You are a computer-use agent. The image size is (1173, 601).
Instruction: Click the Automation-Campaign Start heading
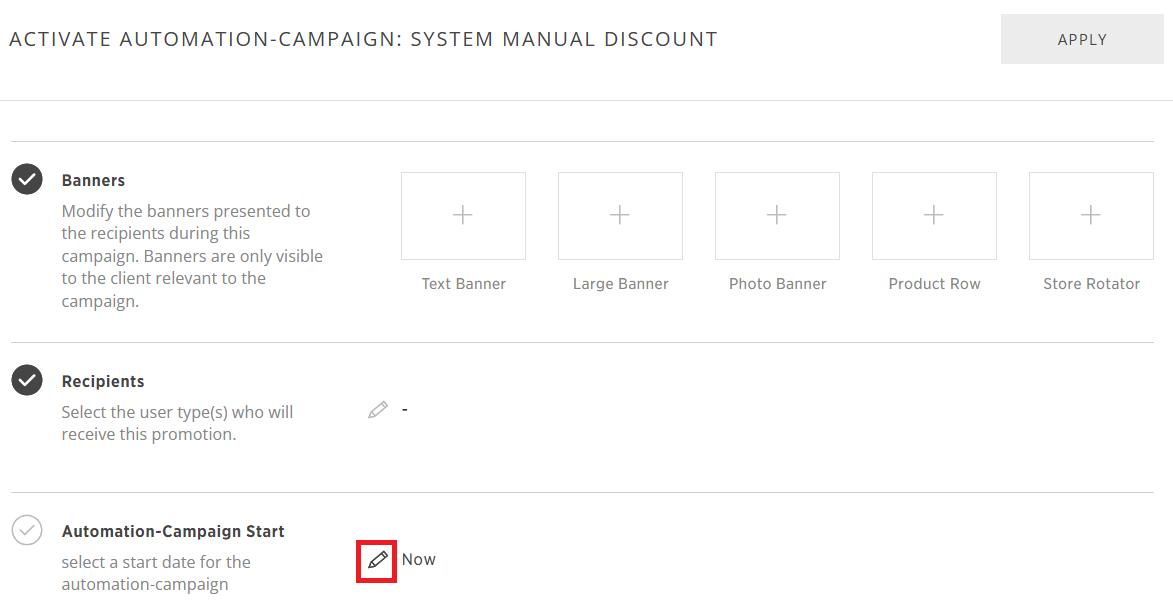pyautogui.click(x=174, y=531)
